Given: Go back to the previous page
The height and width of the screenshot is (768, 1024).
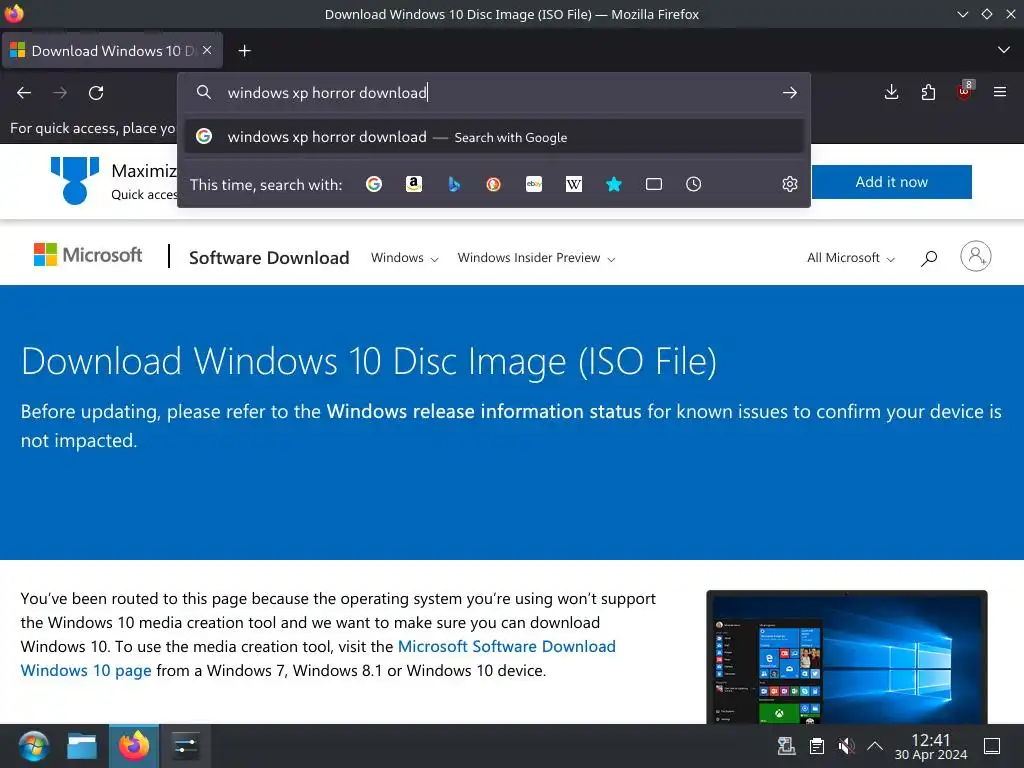Looking at the screenshot, I should pos(24,93).
